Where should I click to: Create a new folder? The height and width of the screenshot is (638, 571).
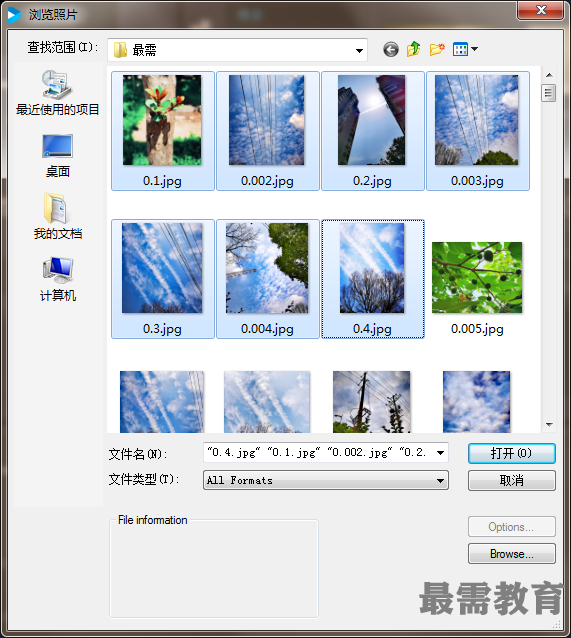(437, 49)
